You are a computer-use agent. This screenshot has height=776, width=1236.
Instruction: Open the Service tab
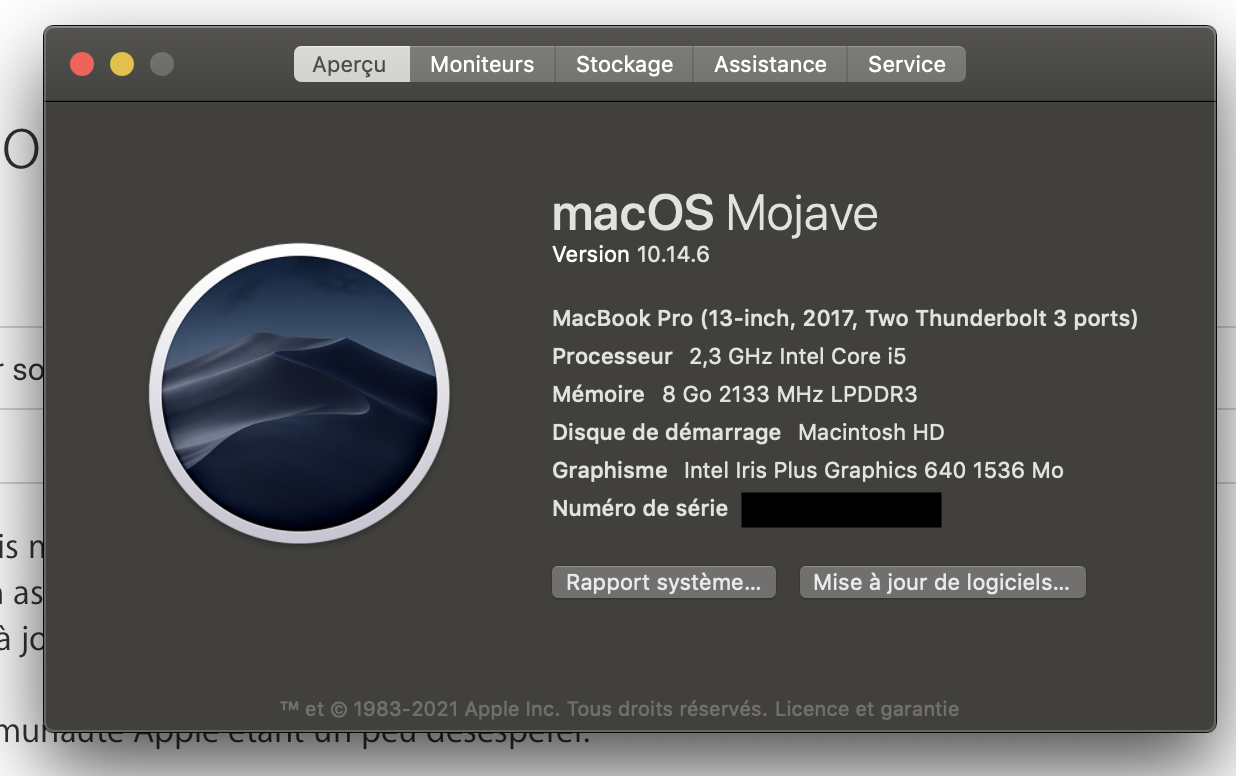(906, 64)
